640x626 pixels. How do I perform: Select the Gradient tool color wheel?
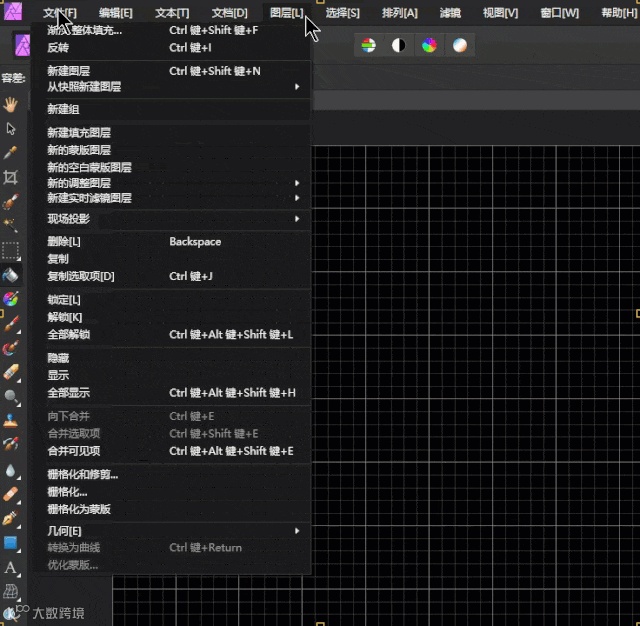pos(10,299)
